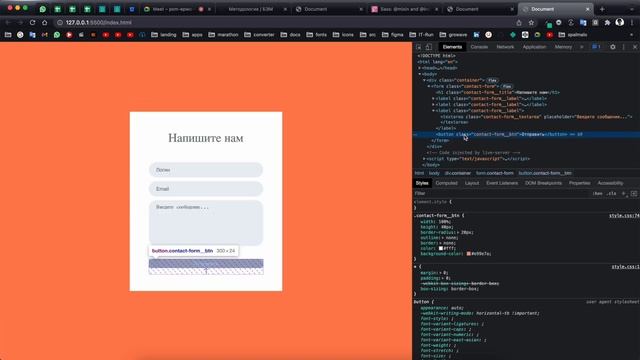Reload the page with the browser refresh icon
The height and width of the screenshot is (360, 640).
point(32,22)
